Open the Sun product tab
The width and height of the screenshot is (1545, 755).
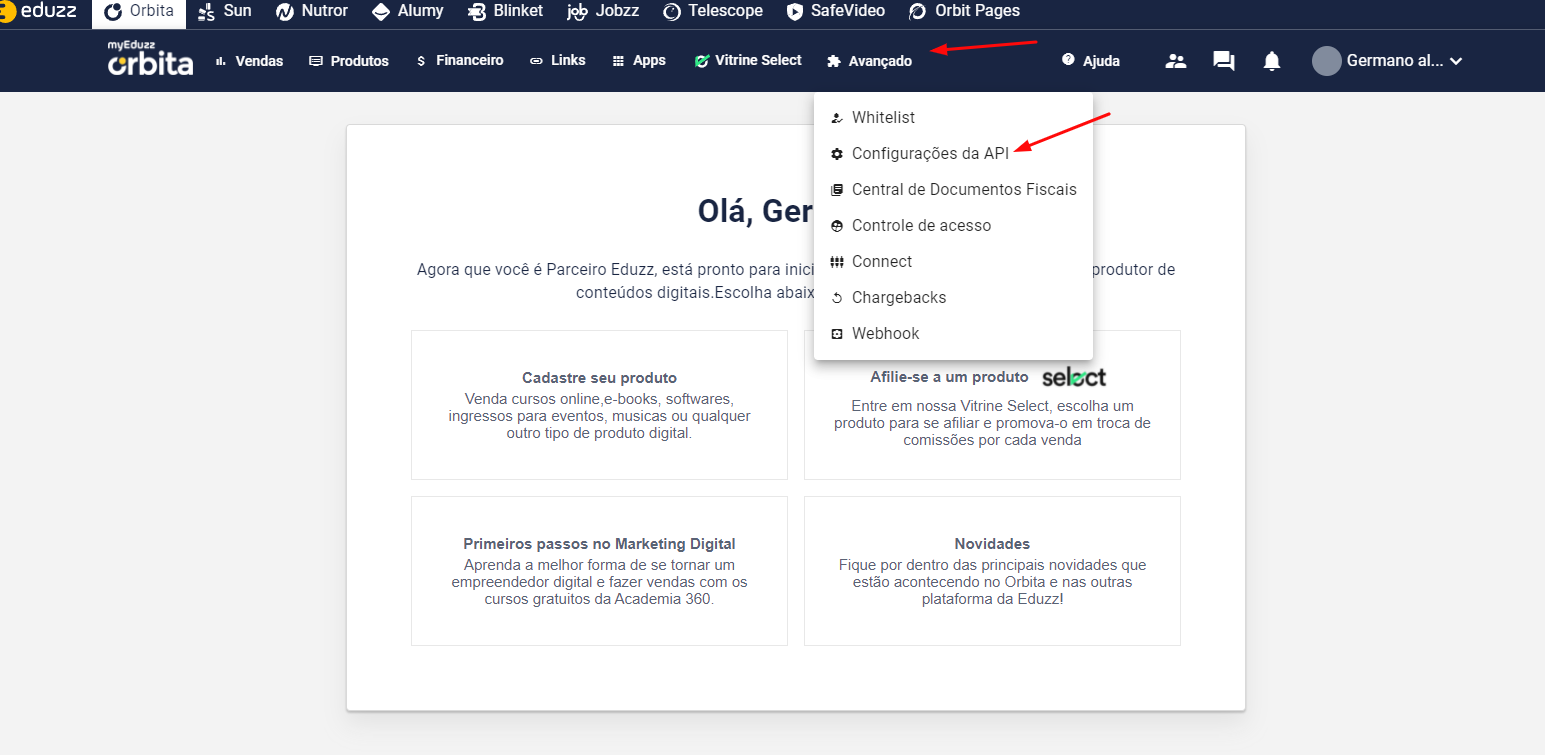(x=225, y=12)
